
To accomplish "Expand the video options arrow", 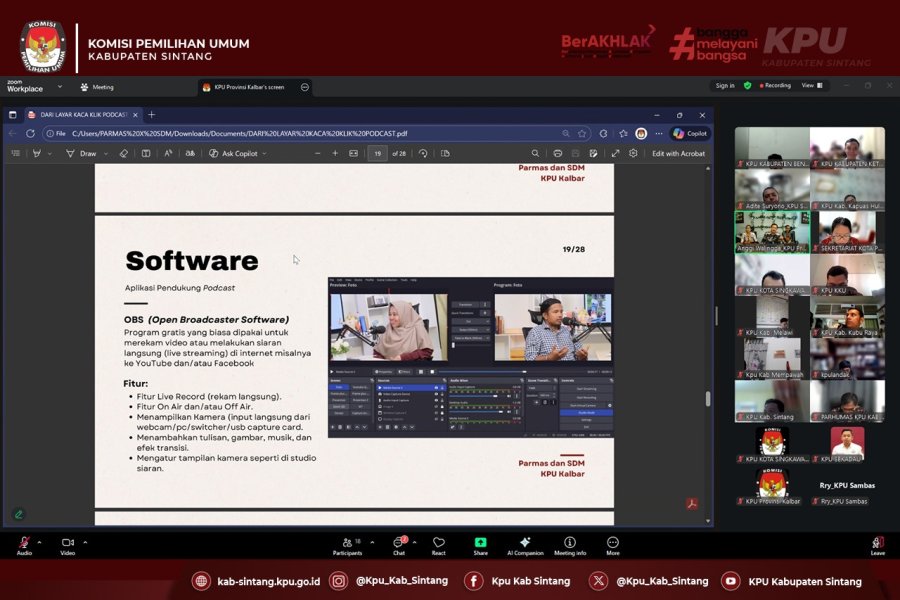I will (85, 541).
